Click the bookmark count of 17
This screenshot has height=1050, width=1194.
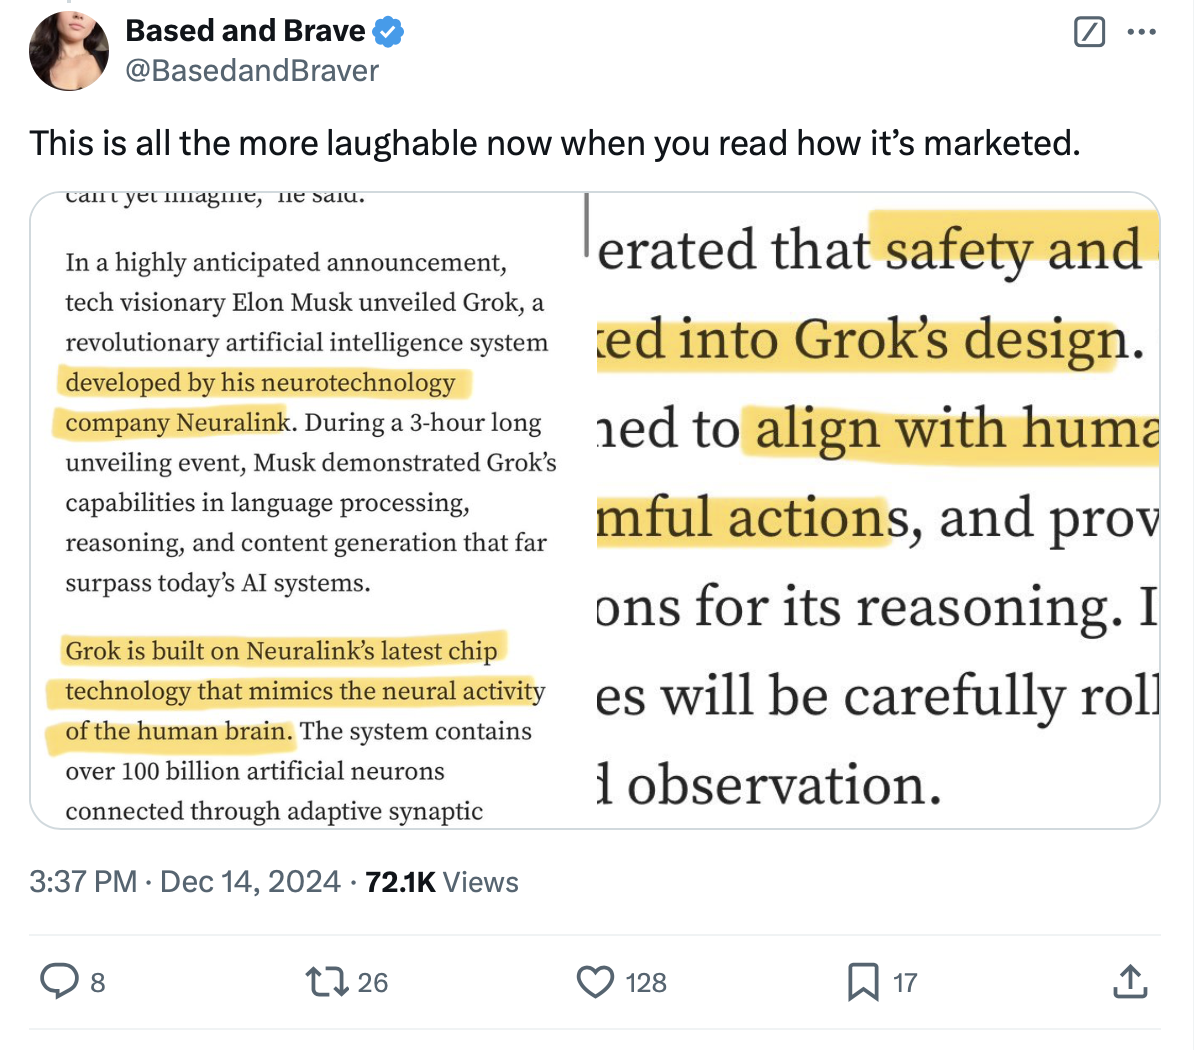pos(905,983)
